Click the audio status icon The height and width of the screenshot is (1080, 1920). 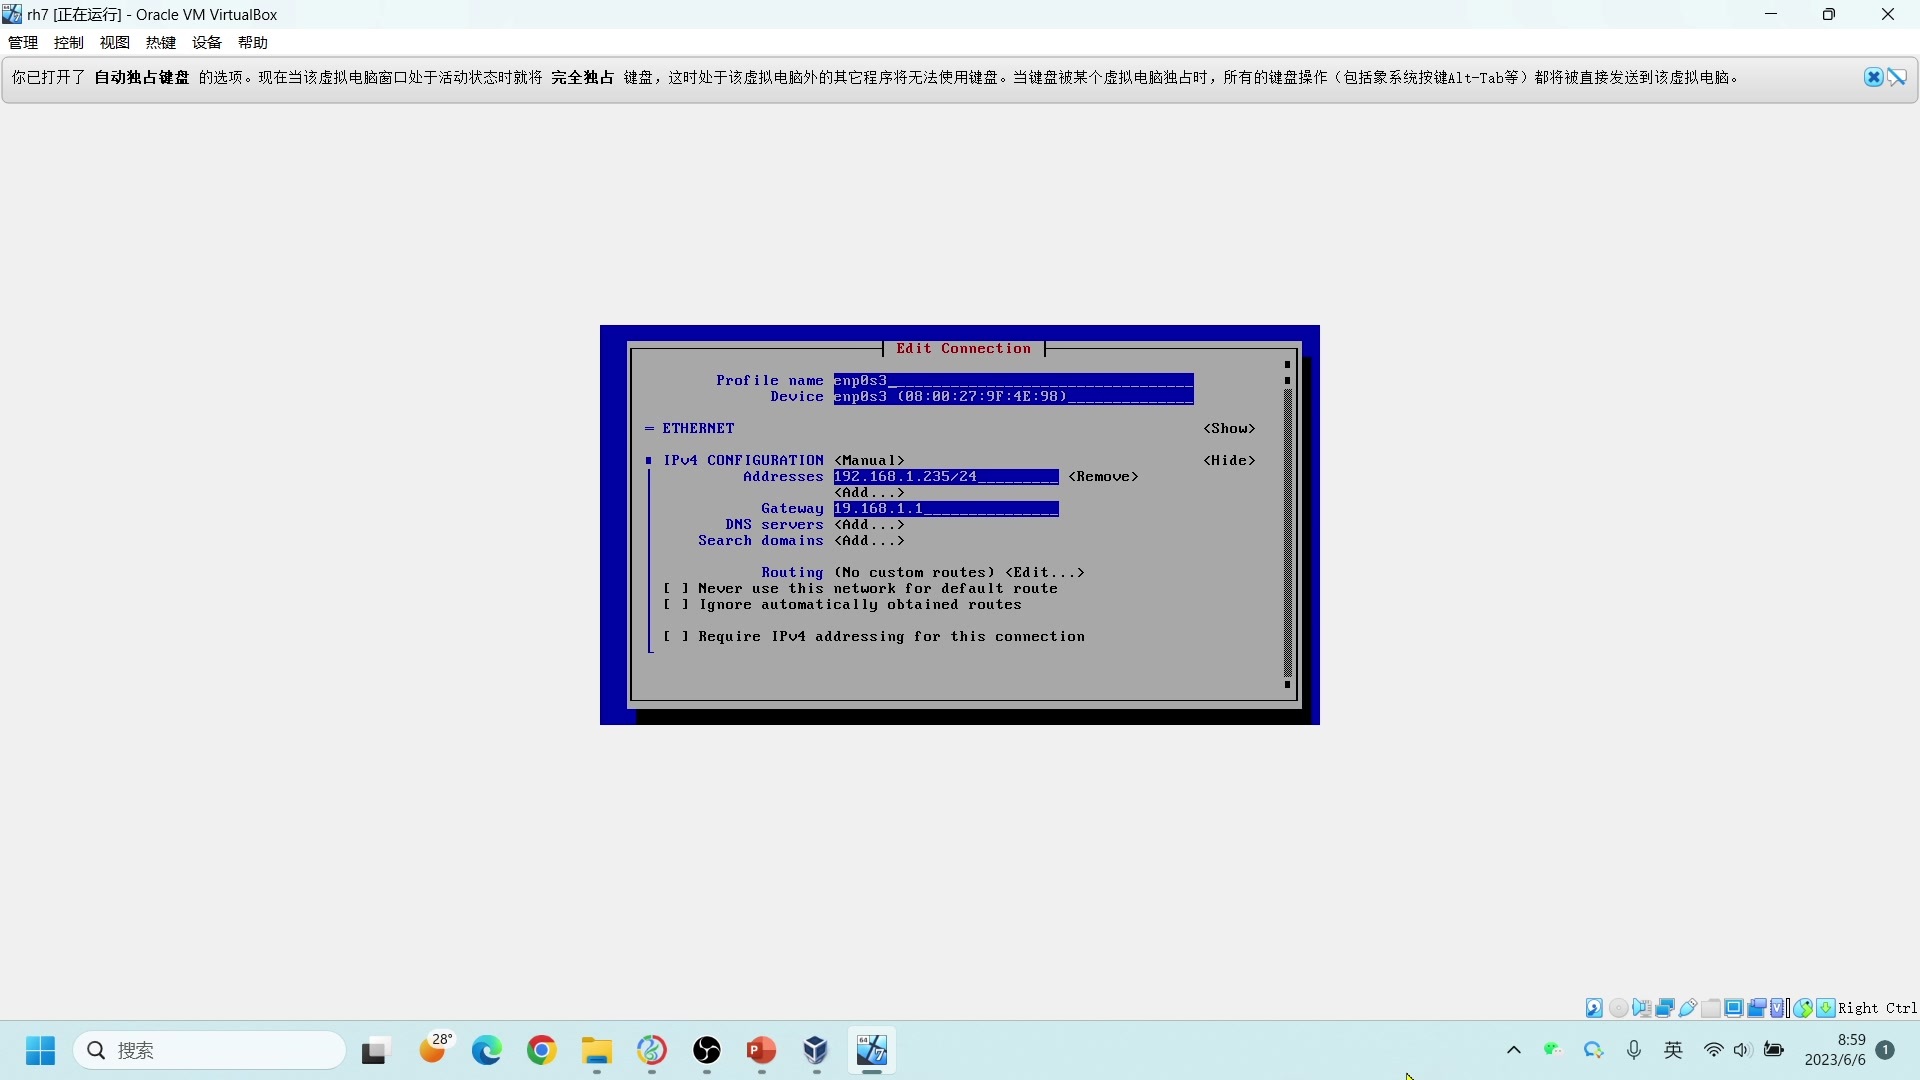1641,1008
